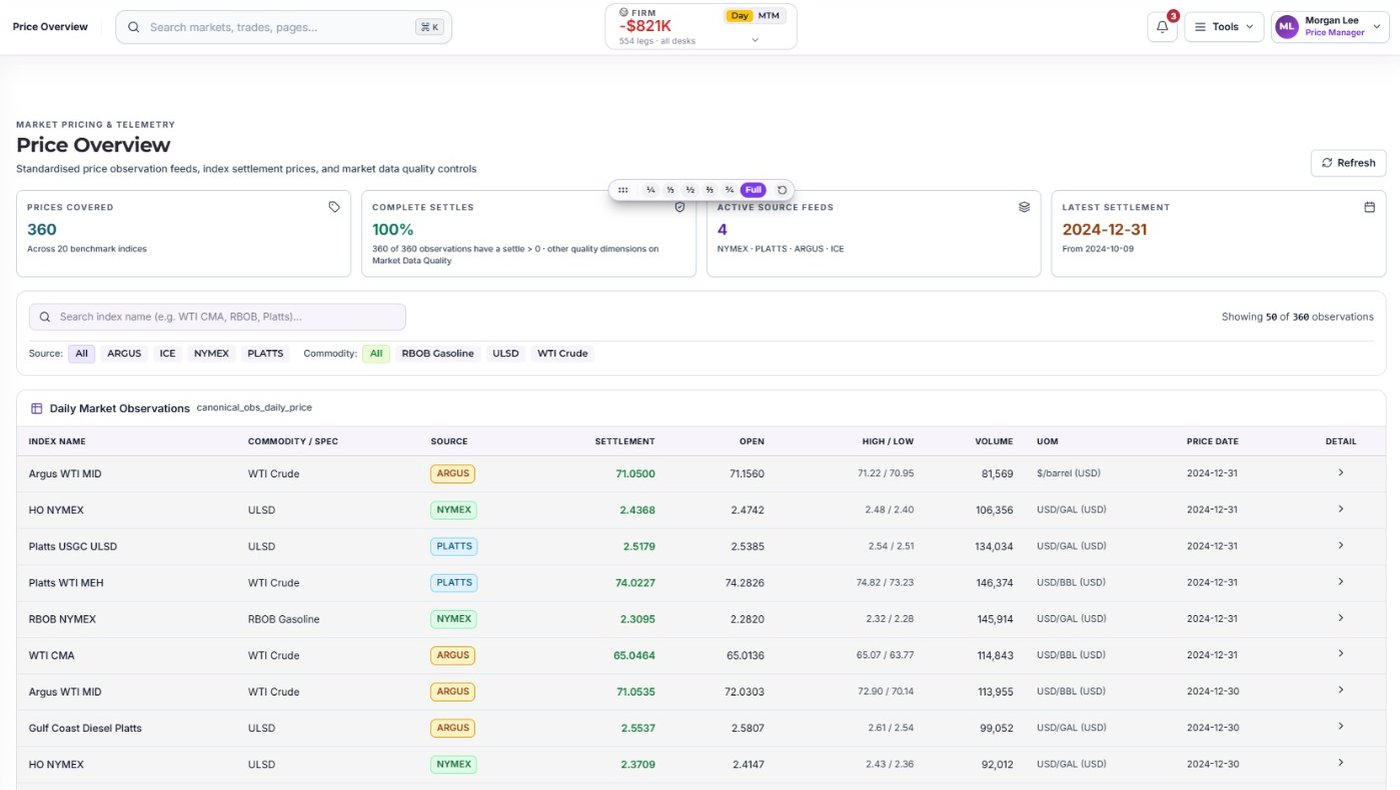The width and height of the screenshot is (1400, 790).
Task: Open Morgan Lee user menu
Action: coord(1330,27)
